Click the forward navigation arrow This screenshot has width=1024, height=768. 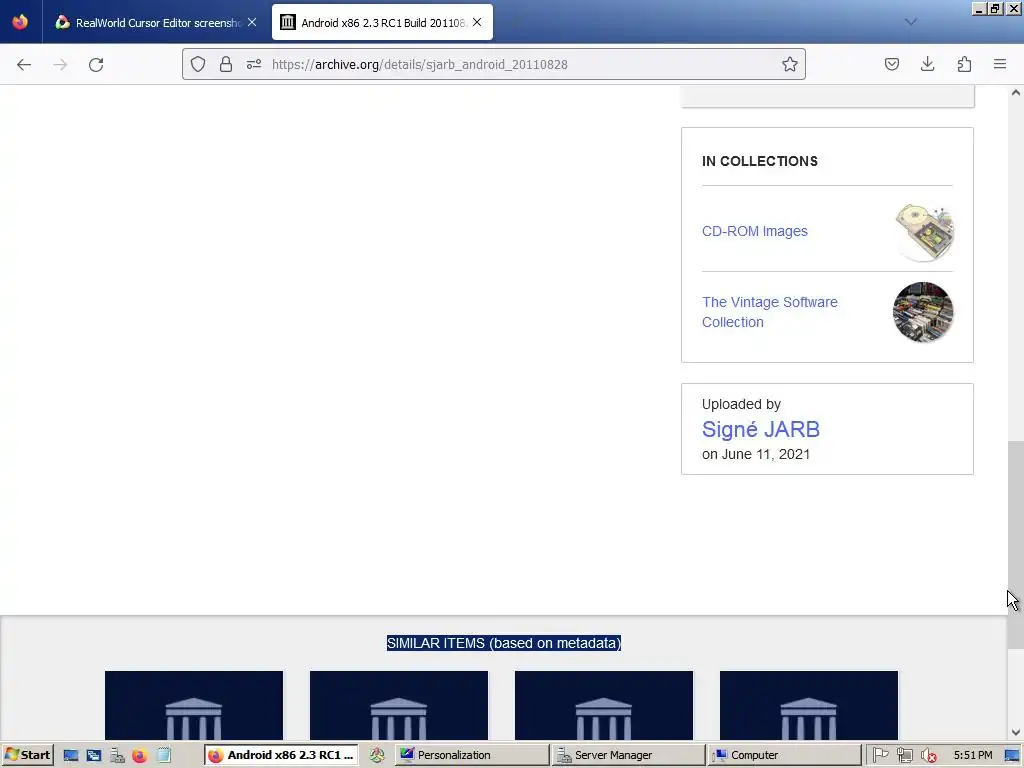pyautogui.click(x=60, y=65)
